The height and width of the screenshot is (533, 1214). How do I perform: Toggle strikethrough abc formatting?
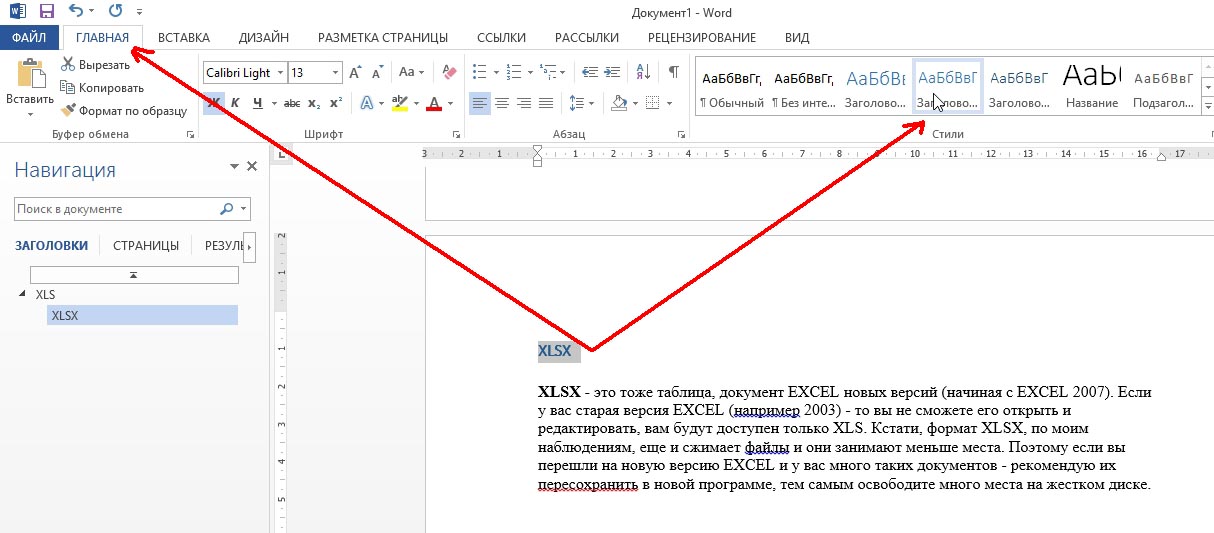[x=292, y=103]
